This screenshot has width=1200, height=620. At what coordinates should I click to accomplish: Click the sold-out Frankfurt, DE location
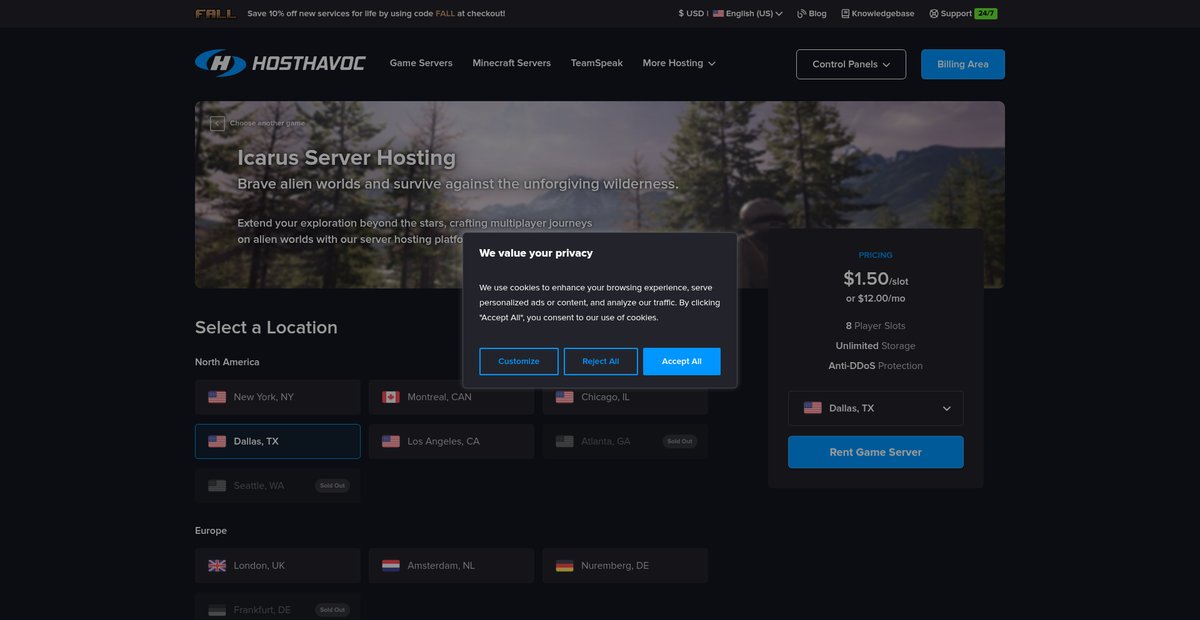tap(278, 609)
